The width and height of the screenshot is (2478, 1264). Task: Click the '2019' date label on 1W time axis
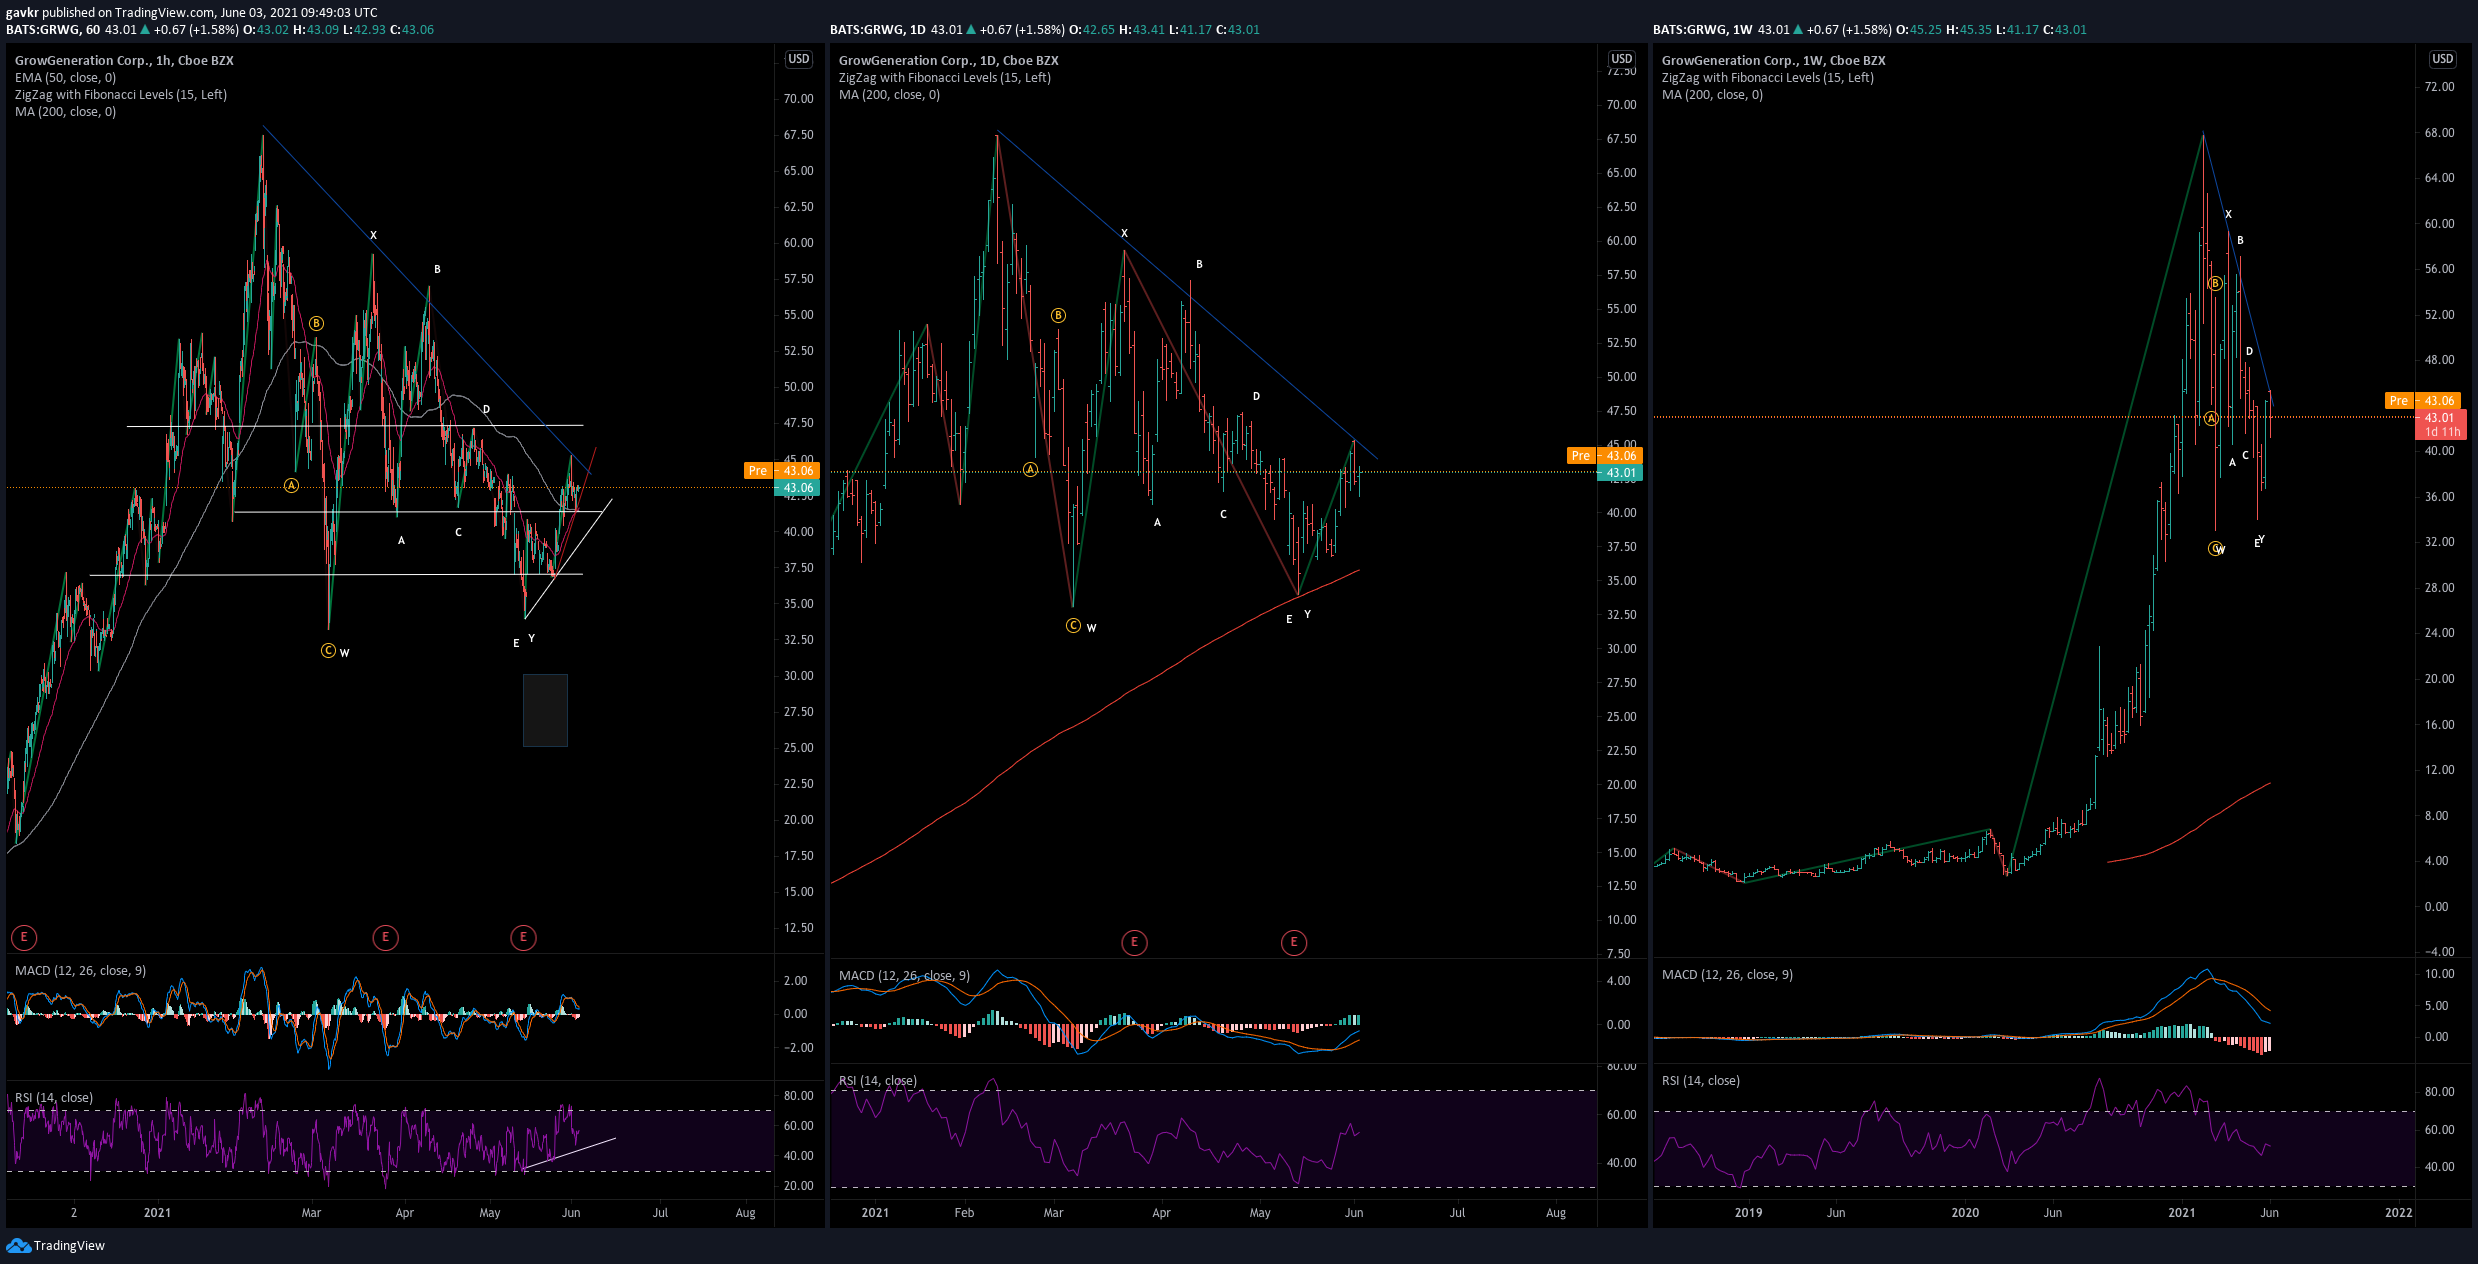[x=1748, y=1212]
